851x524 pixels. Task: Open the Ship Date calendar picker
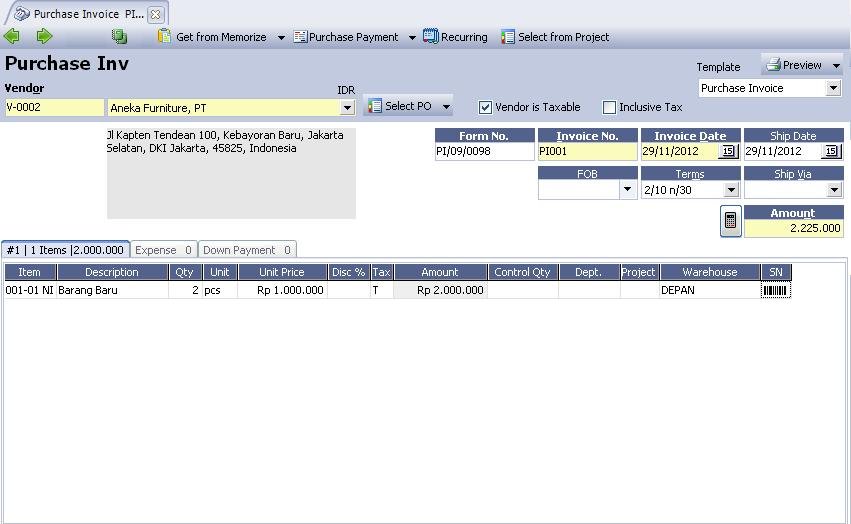click(831, 151)
